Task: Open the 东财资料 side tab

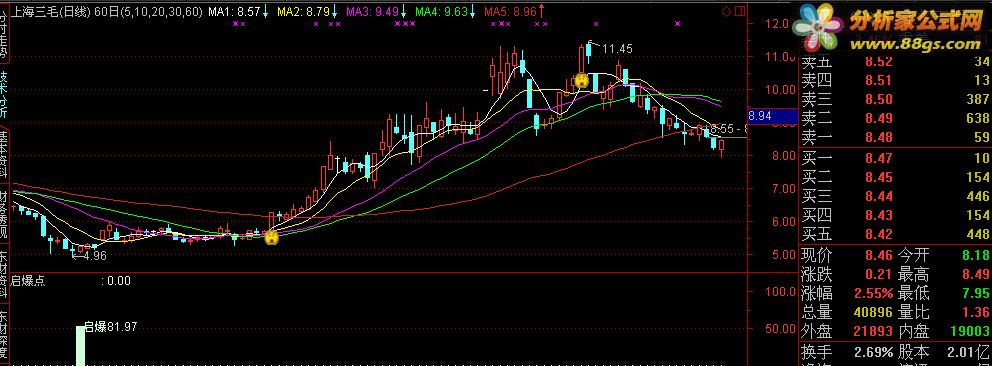Action: tap(4, 276)
